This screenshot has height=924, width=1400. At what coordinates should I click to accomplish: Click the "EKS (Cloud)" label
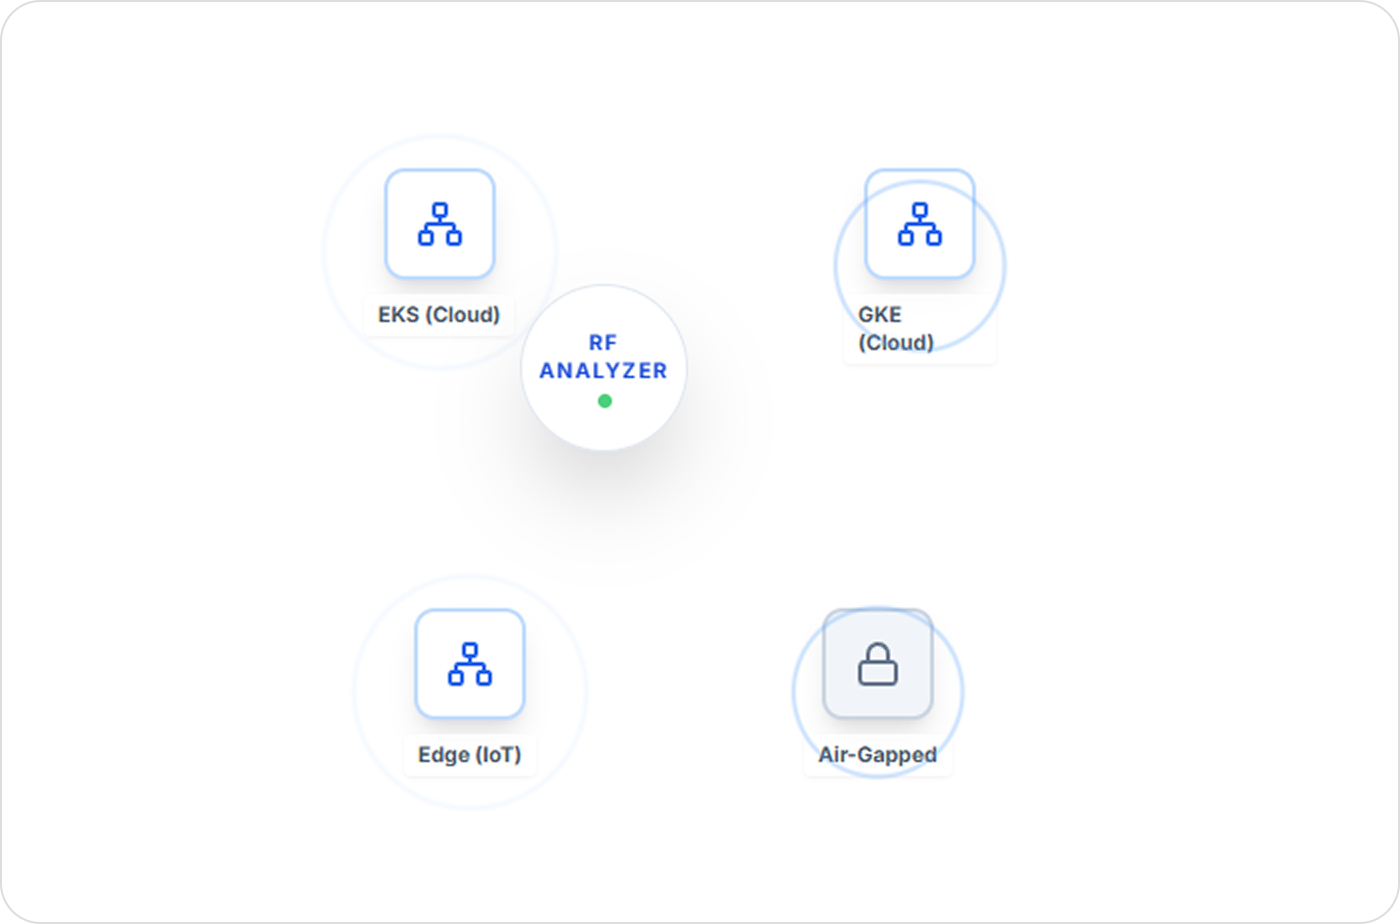tap(439, 315)
